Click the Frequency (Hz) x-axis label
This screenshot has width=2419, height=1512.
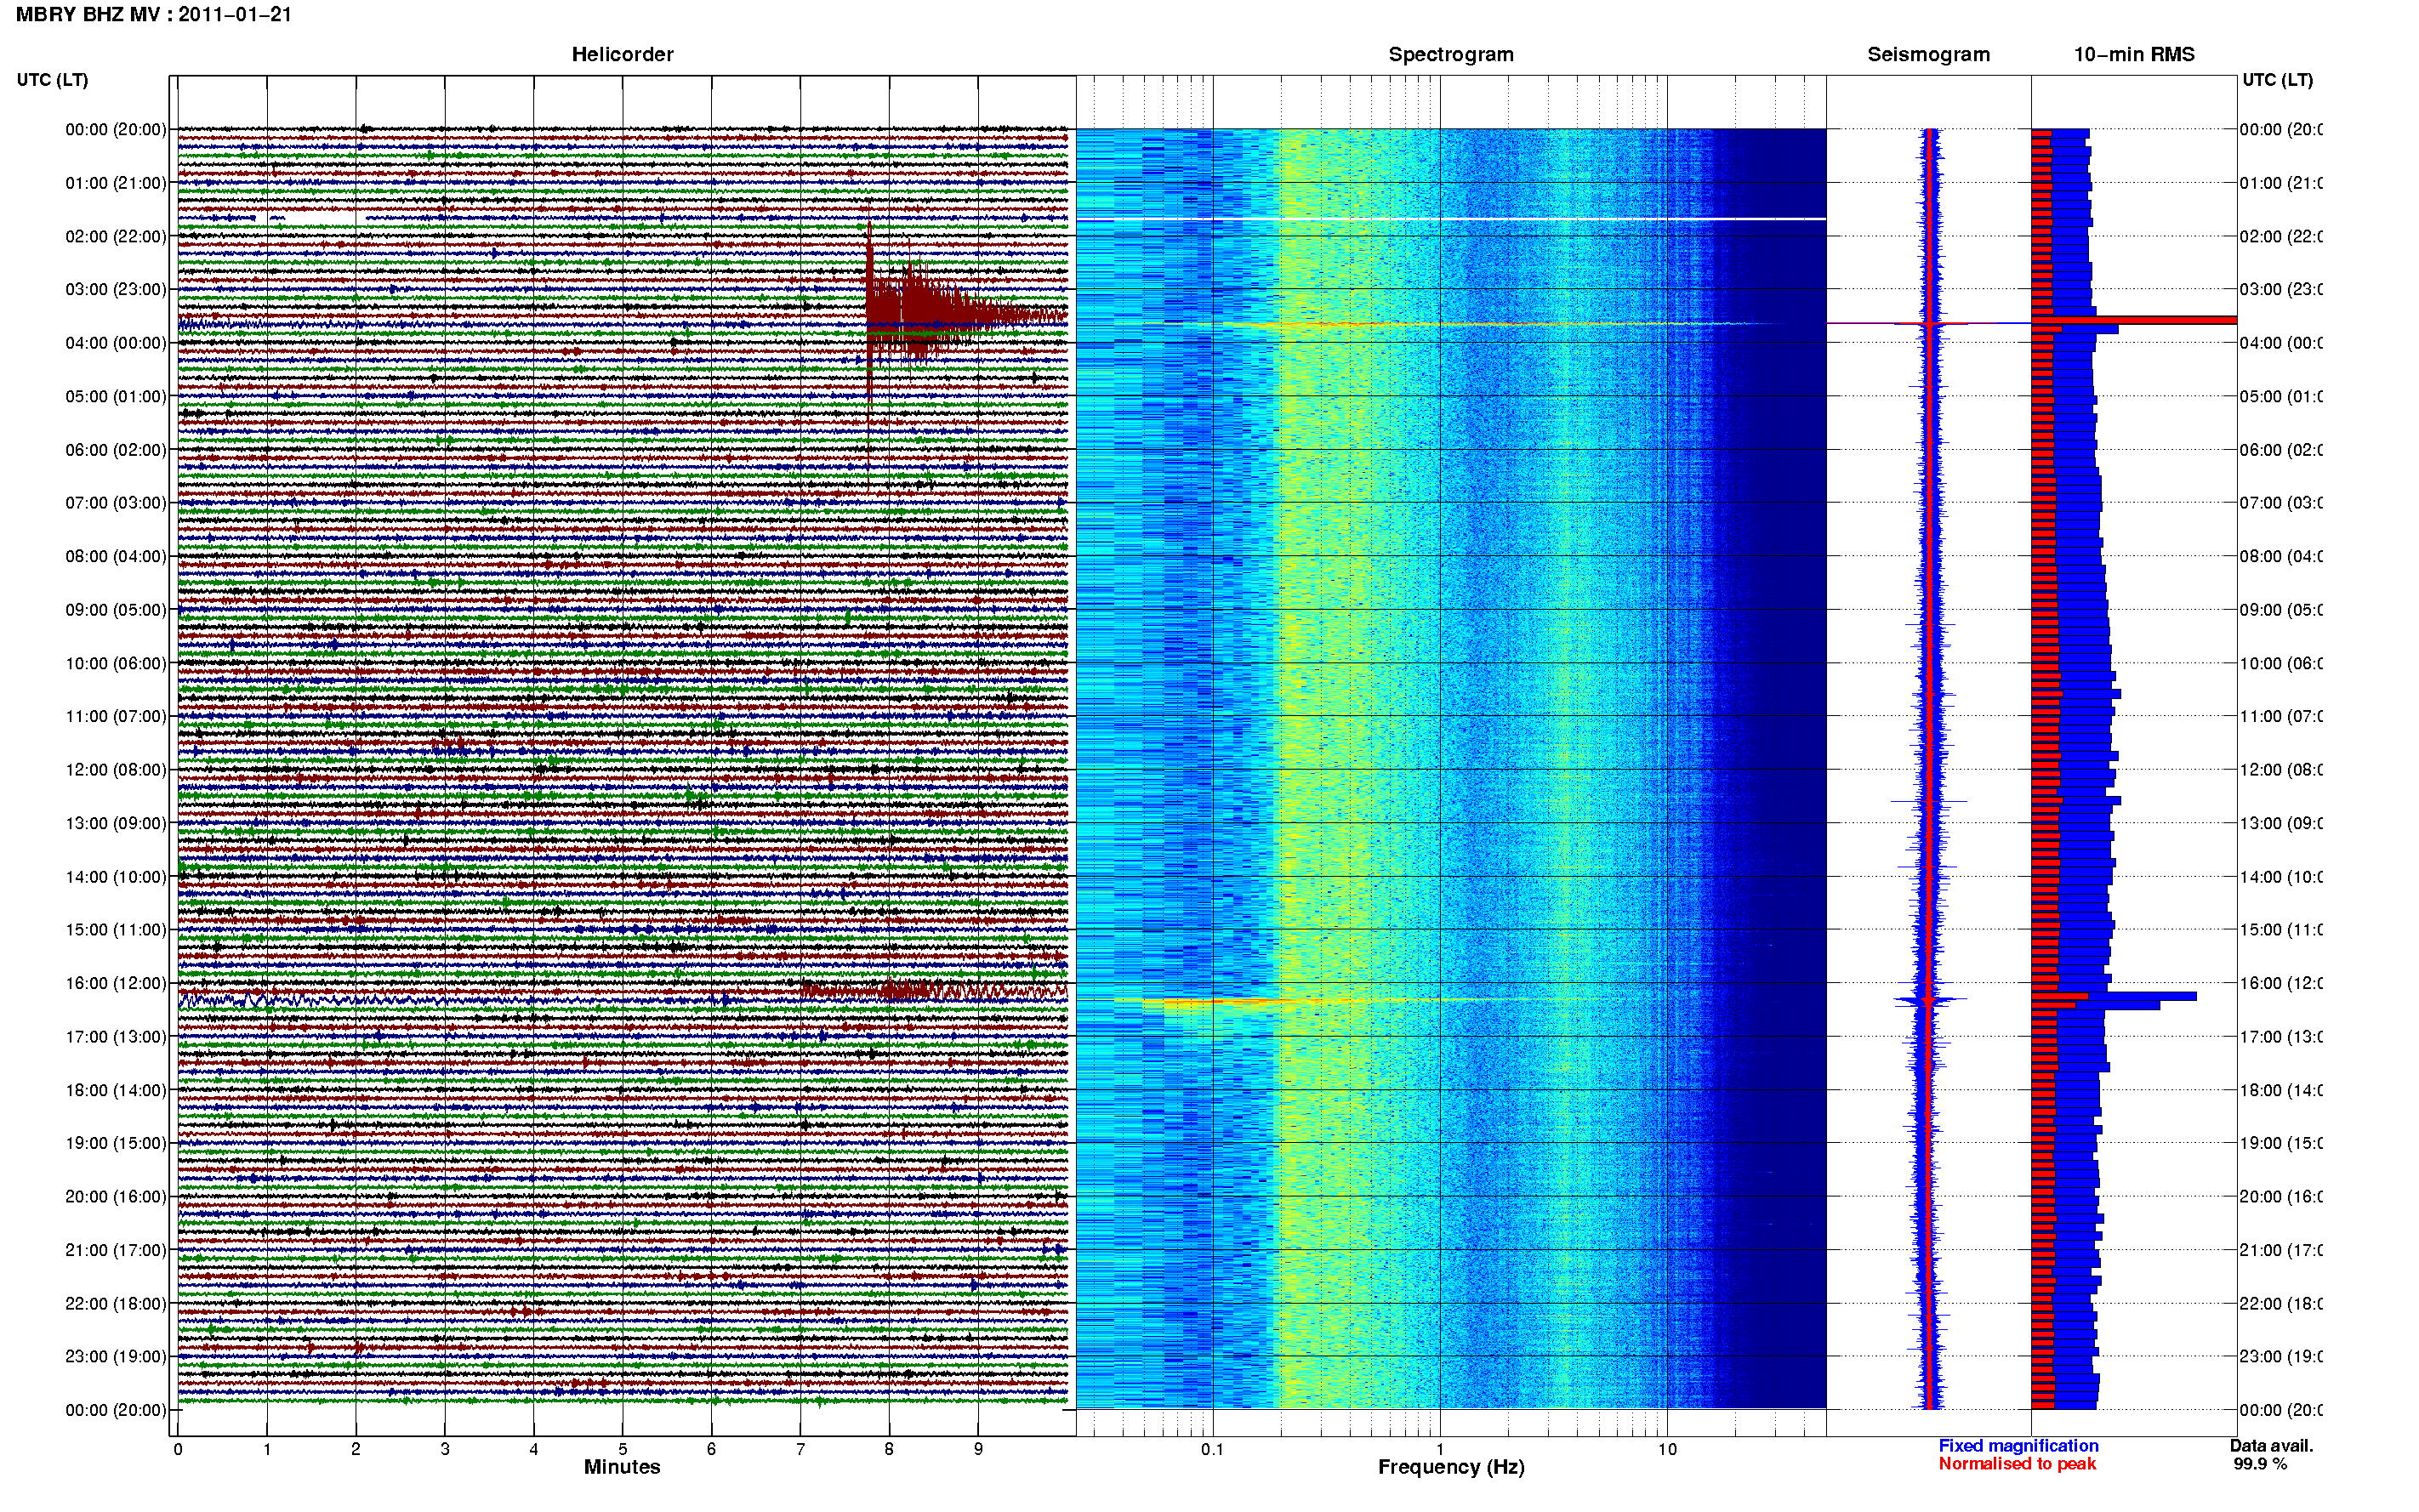point(1451,1467)
